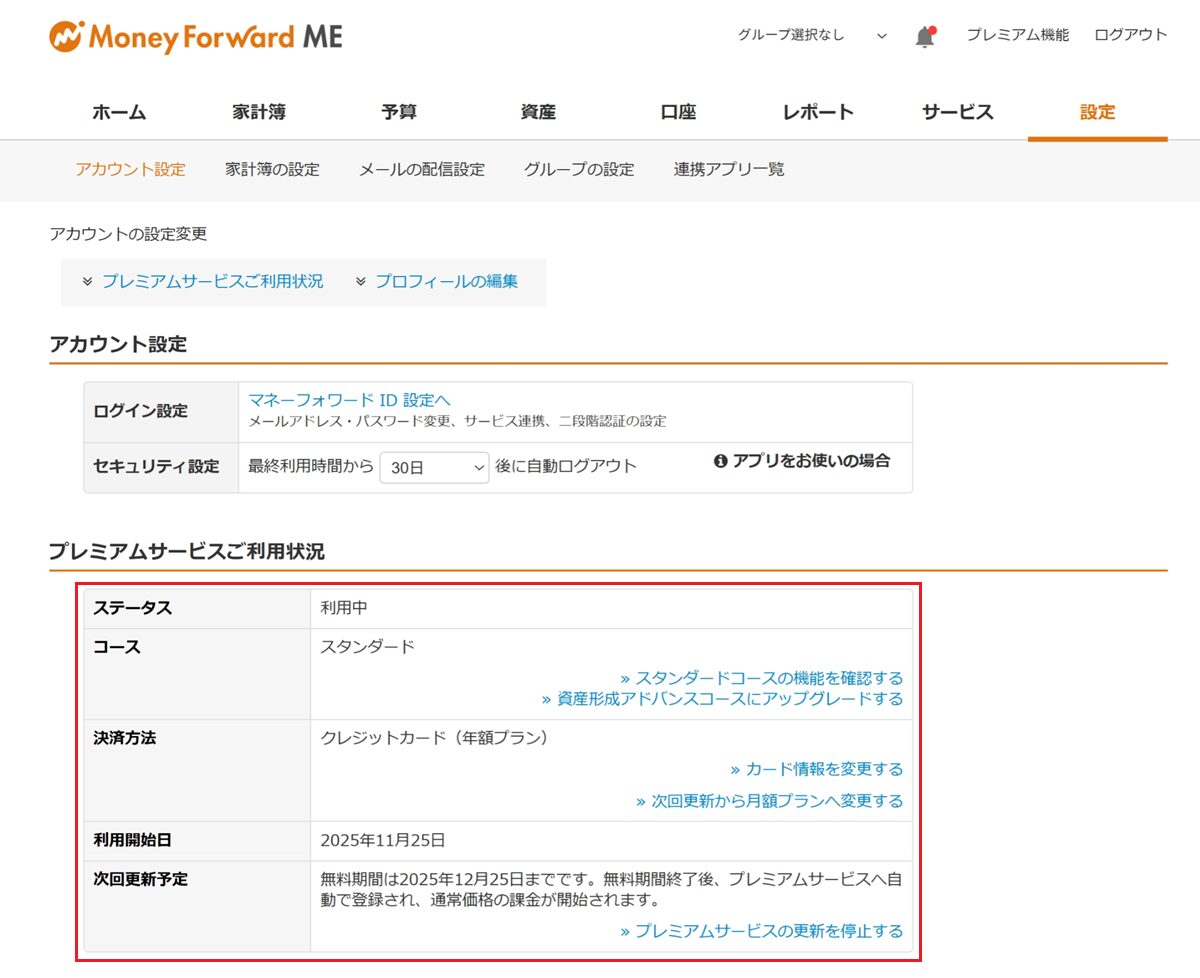This screenshot has width=1200, height=978.
Task: Open the 資産 tab
Action: tap(538, 112)
